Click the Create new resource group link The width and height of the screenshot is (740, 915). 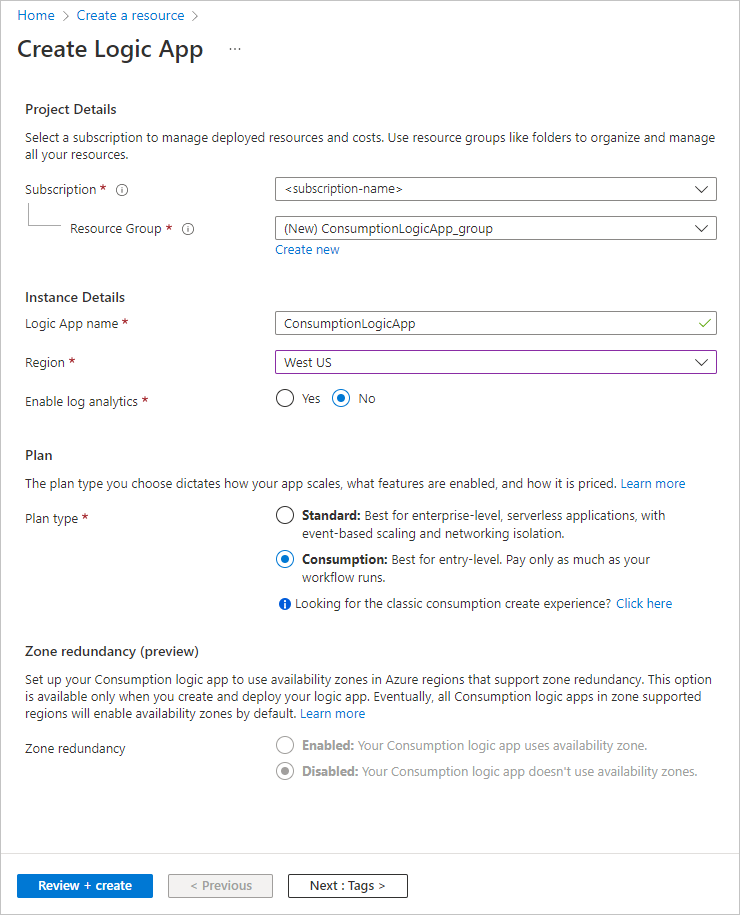(307, 250)
